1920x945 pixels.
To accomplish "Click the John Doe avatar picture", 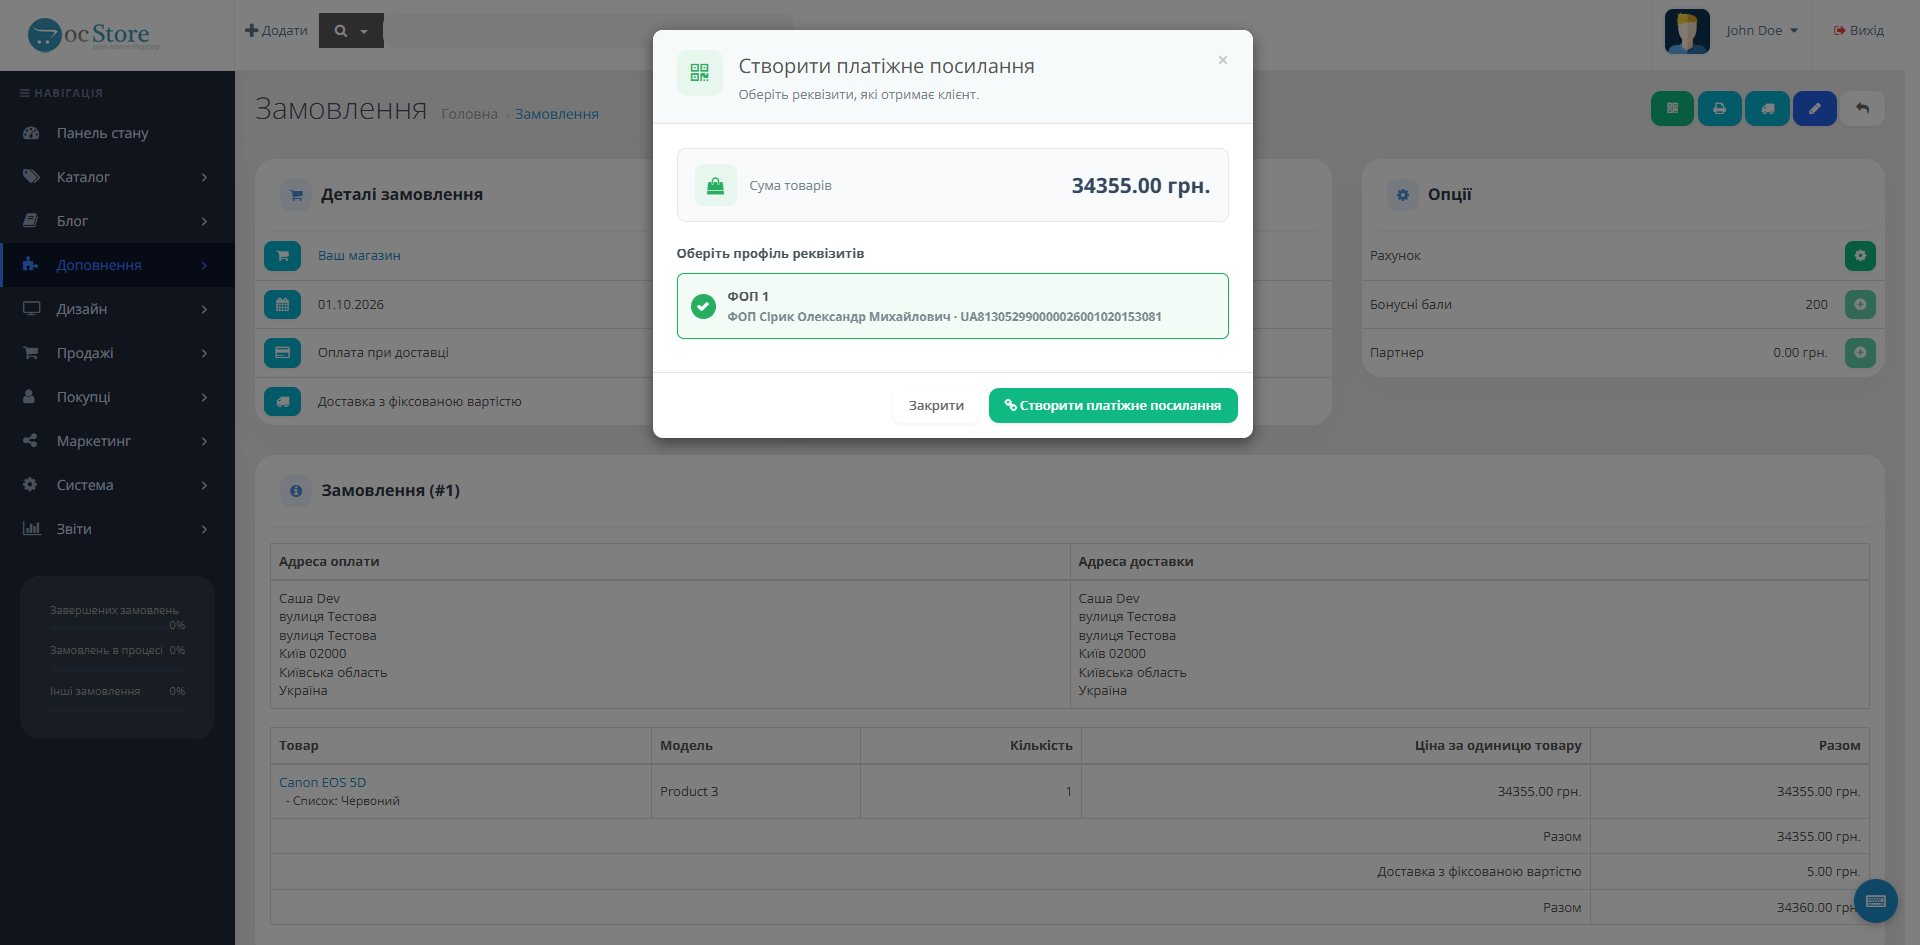I will point(1687,31).
